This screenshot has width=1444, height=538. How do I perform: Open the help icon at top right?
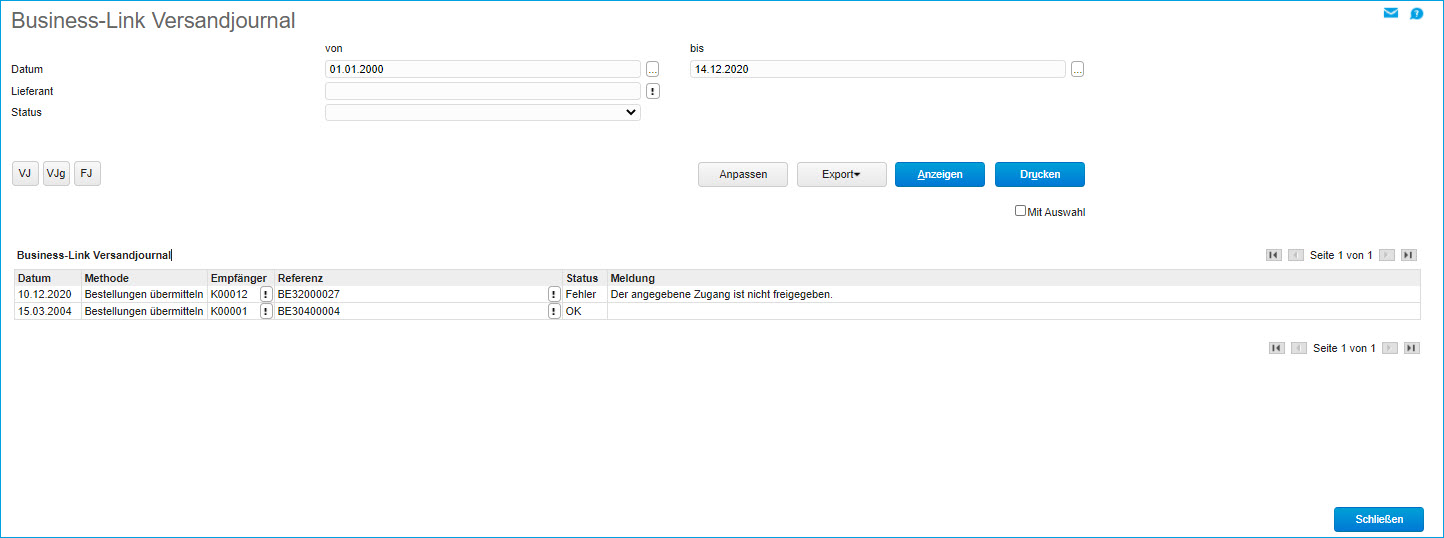click(1416, 14)
